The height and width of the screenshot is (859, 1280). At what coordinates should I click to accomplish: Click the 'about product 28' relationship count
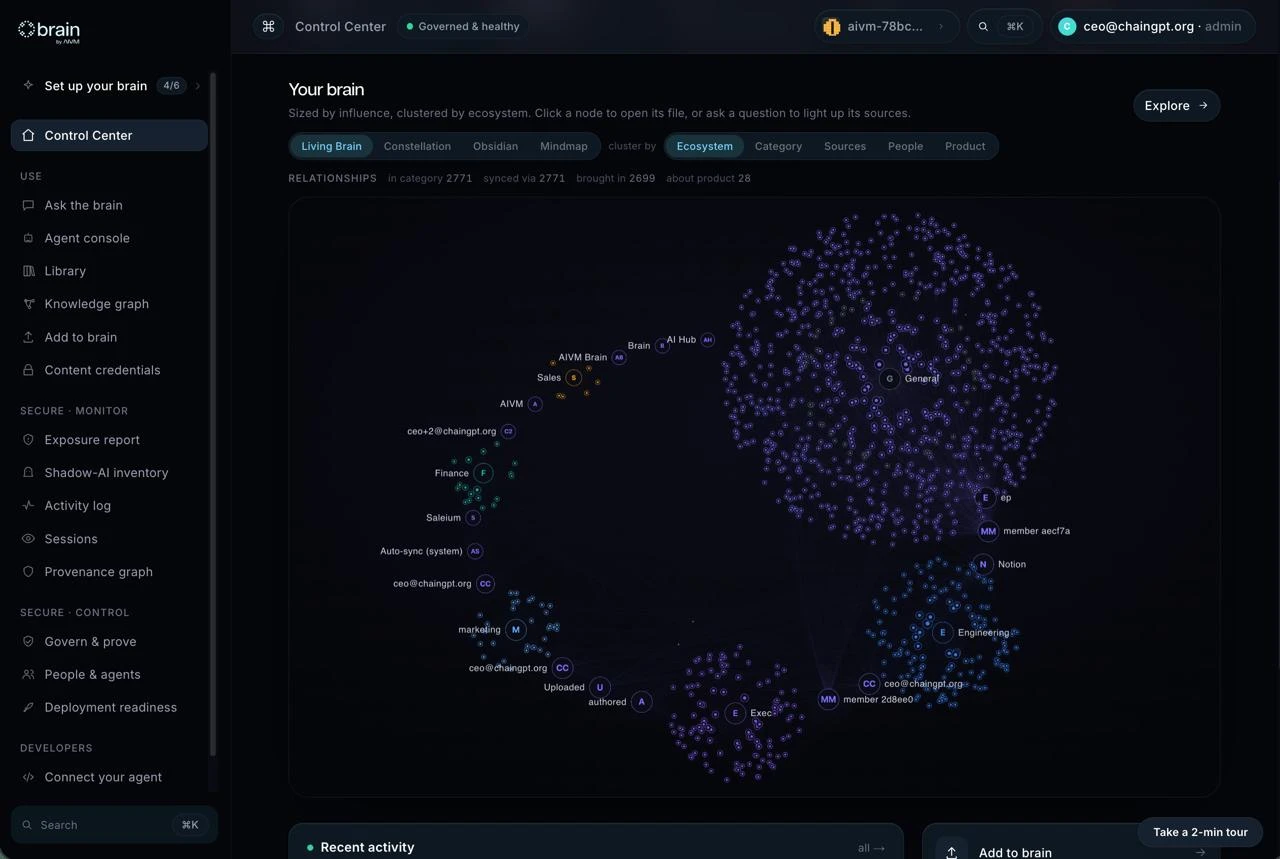[708, 178]
